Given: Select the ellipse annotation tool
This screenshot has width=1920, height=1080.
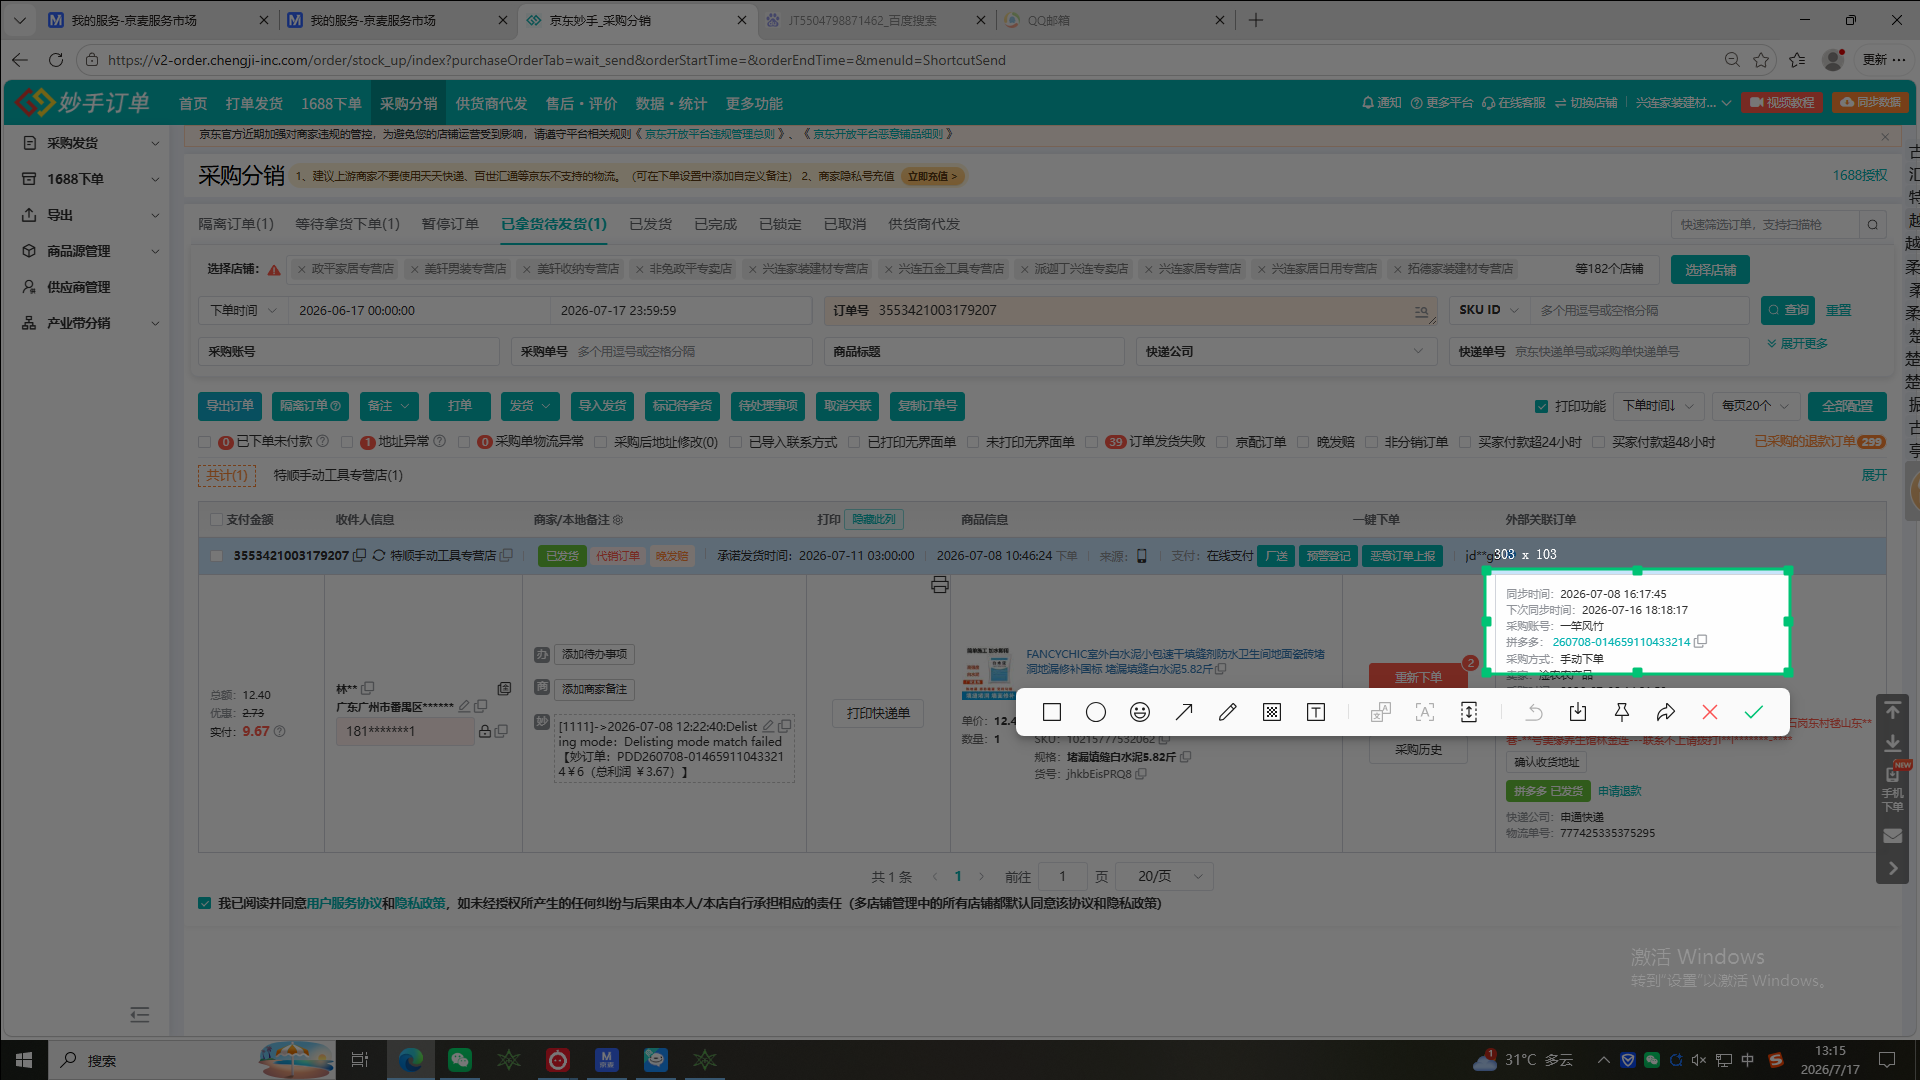Looking at the screenshot, I should [1096, 712].
